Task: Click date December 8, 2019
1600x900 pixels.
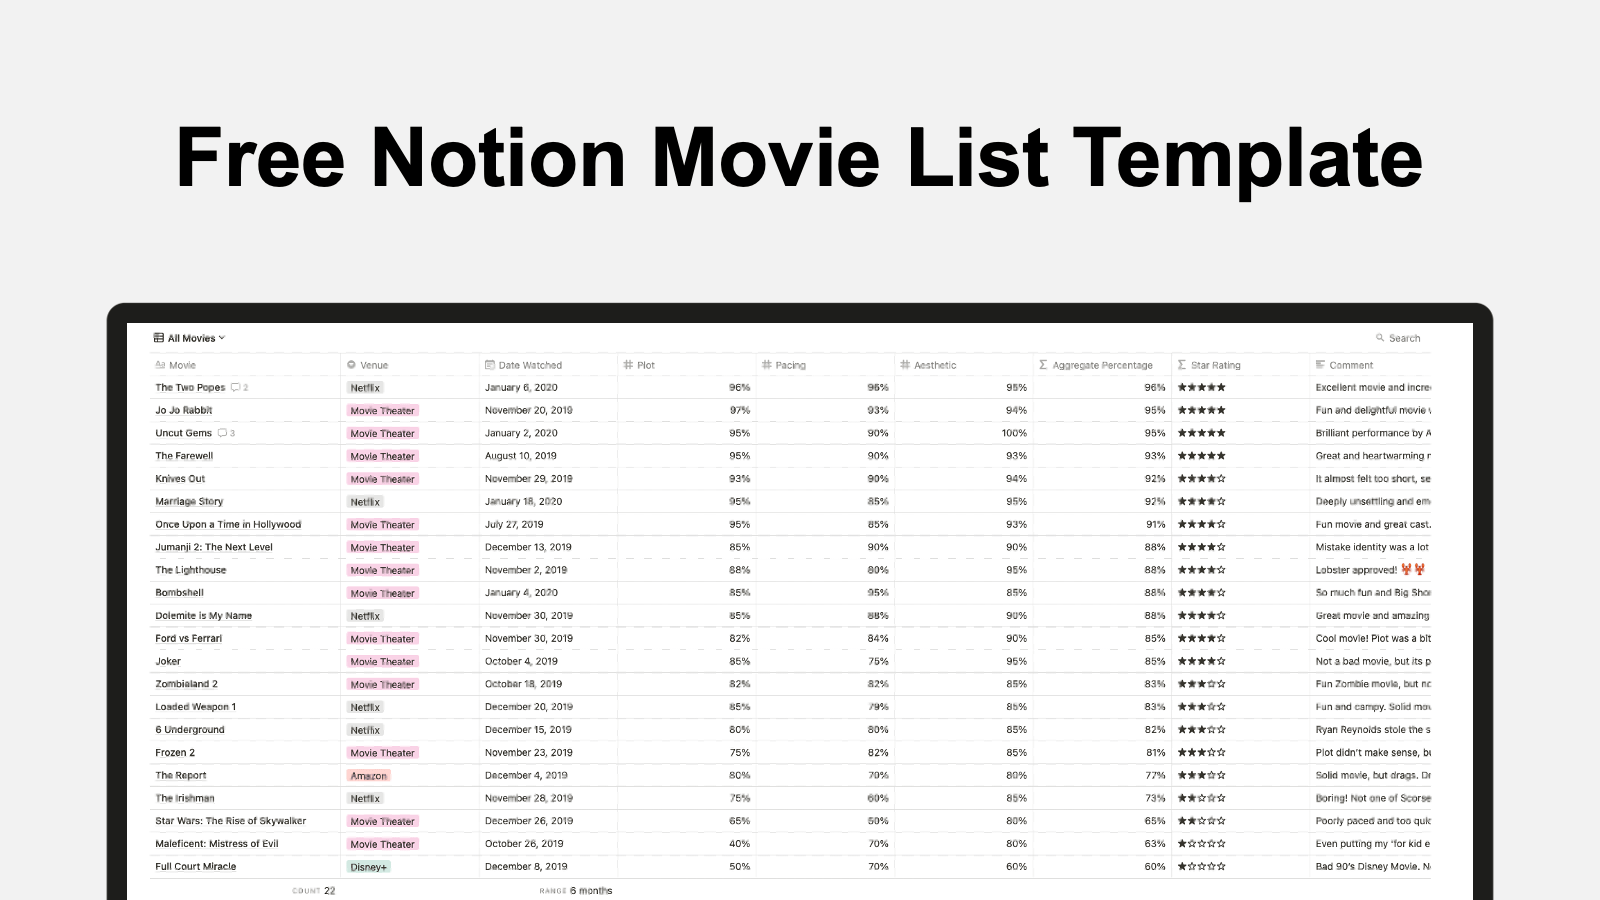Action: tap(526, 867)
